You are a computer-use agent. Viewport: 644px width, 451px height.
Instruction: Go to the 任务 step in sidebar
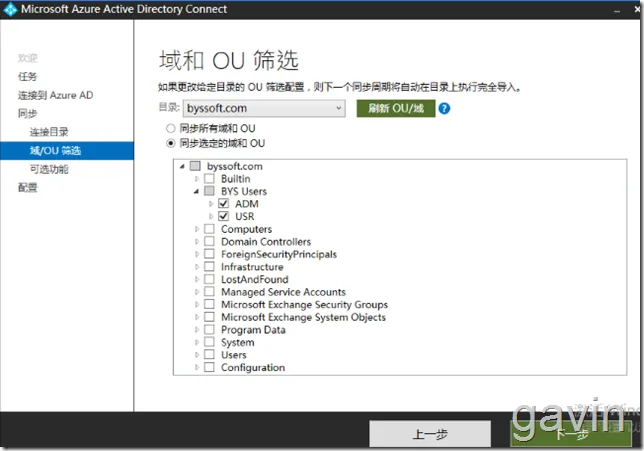coord(28,76)
